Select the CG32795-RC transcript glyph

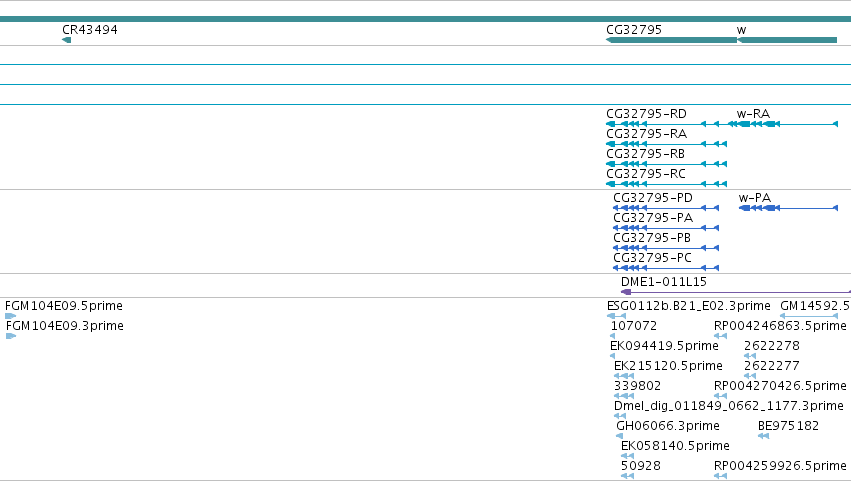click(x=666, y=184)
